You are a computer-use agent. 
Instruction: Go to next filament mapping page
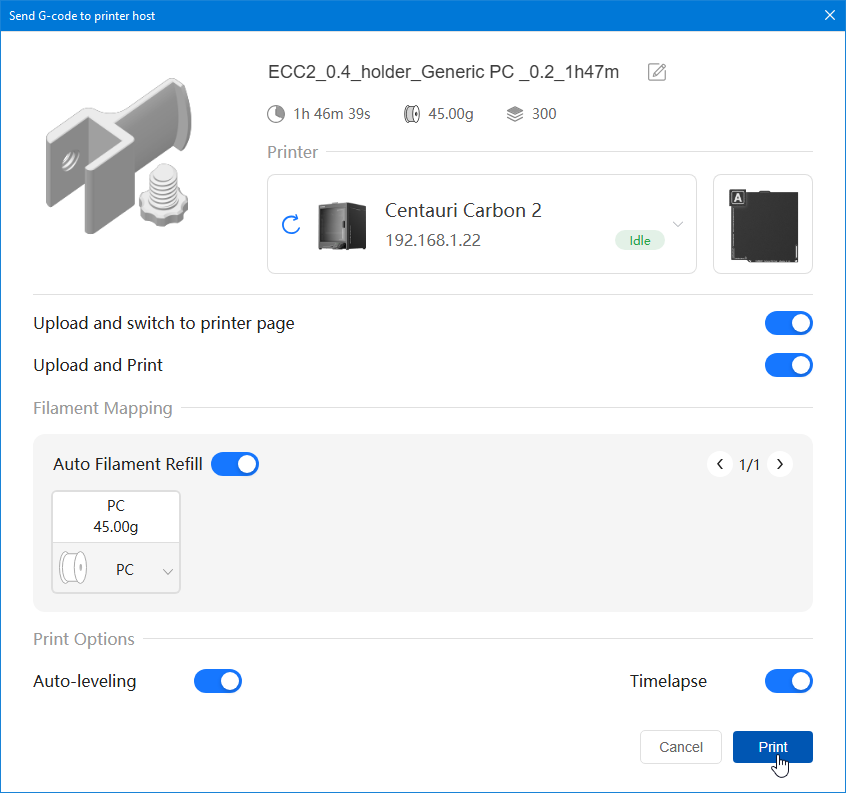coord(780,464)
